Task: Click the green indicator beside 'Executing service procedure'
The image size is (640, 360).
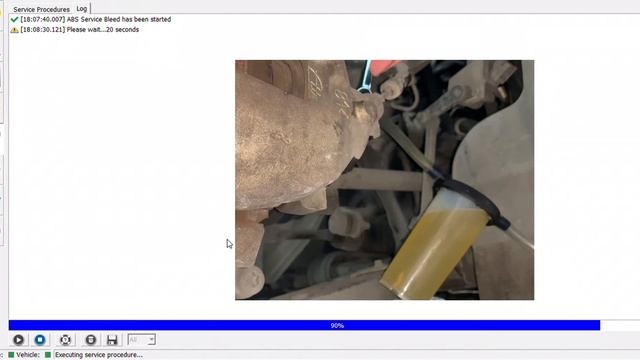Action: (48, 355)
